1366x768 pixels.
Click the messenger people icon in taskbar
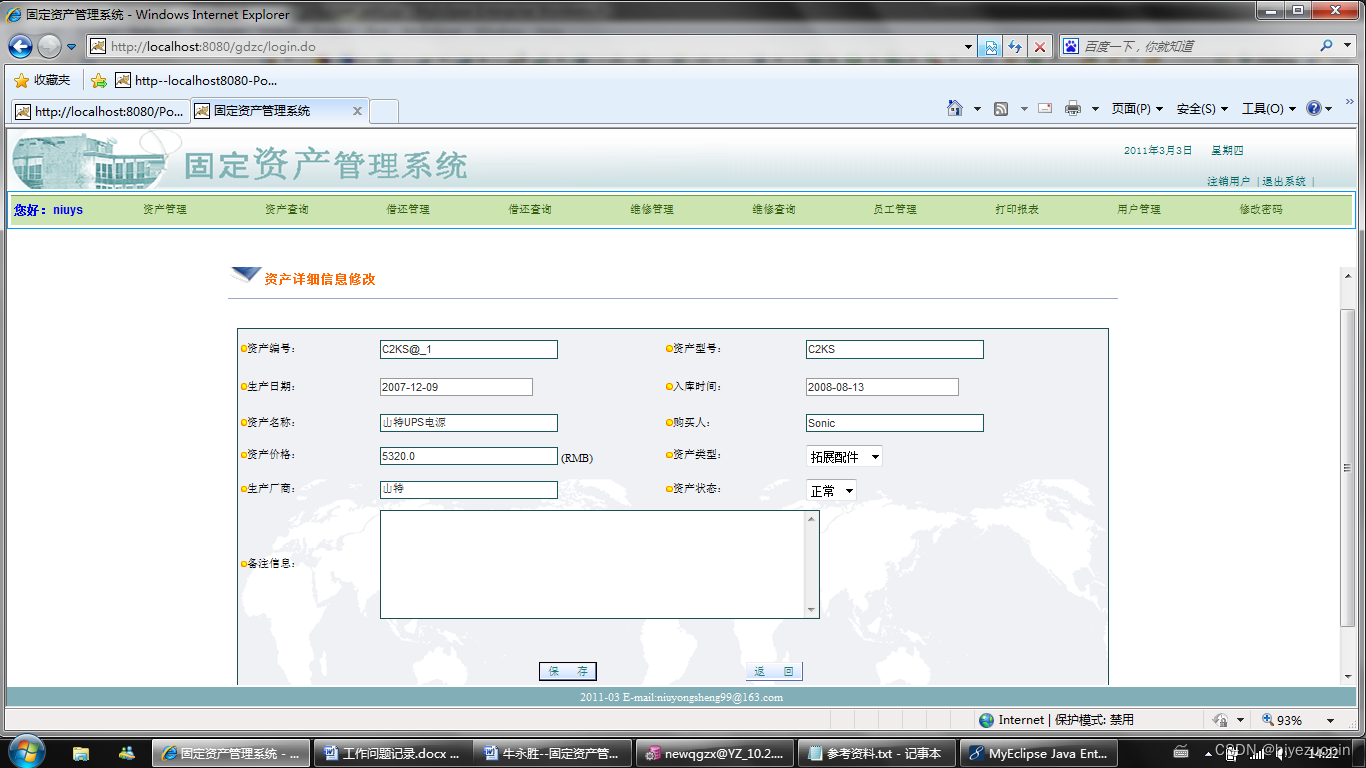point(127,752)
